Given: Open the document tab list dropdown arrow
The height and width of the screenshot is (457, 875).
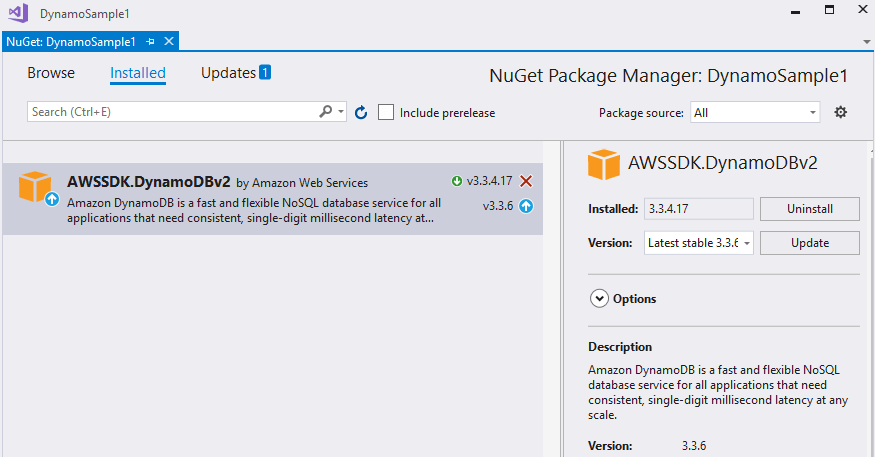Looking at the screenshot, I should coord(866,42).
